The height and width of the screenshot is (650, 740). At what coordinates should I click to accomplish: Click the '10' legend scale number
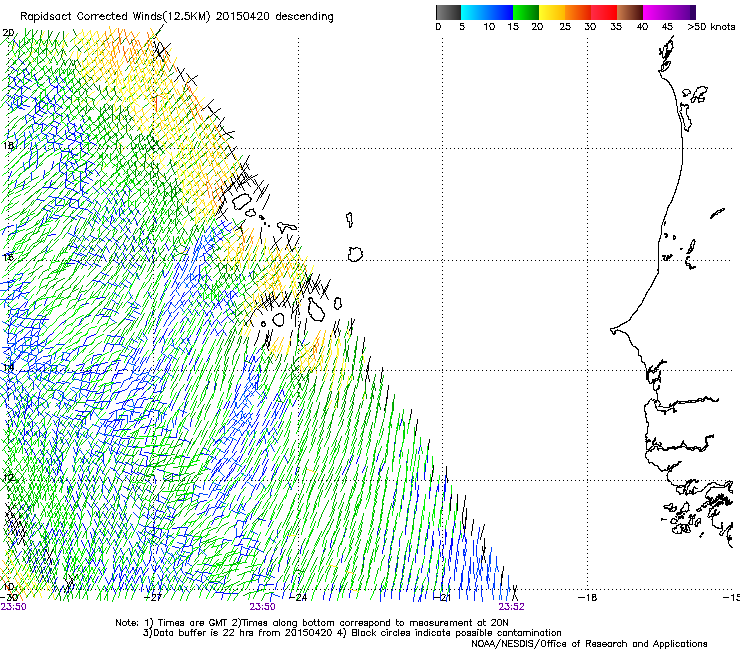click(x=489, y=27)
